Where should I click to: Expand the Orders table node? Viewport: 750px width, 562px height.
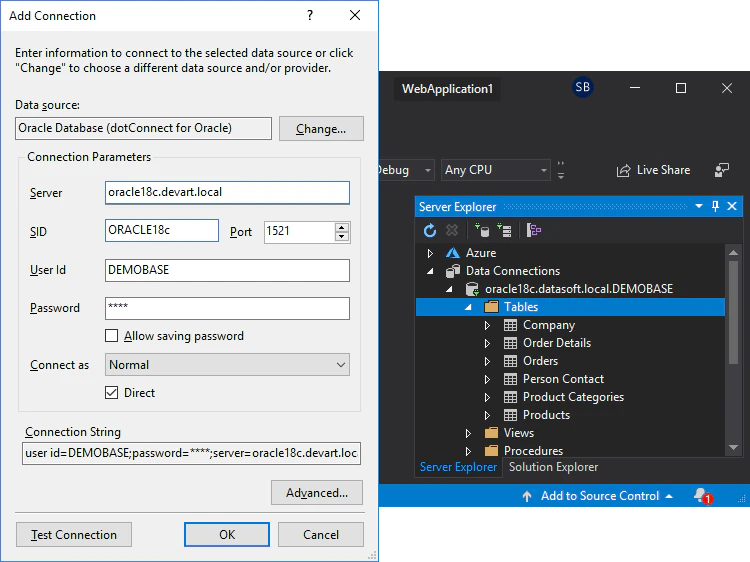(487, 361)
